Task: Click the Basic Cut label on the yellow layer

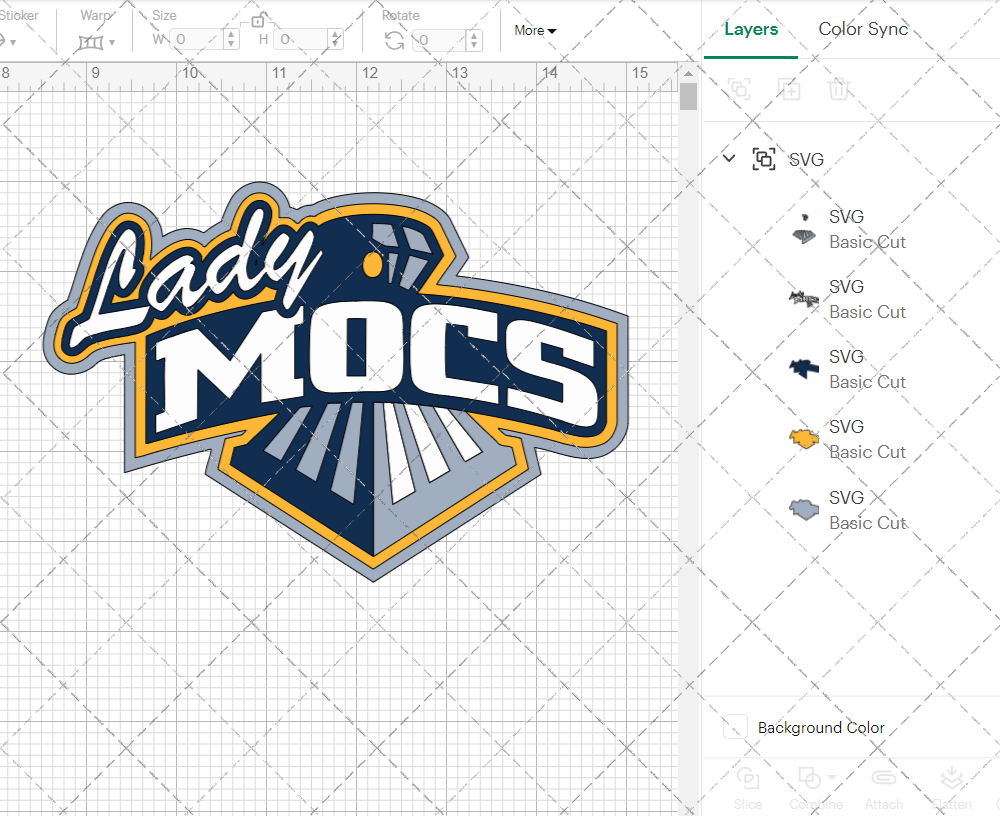Action: [x=868, y=452]
